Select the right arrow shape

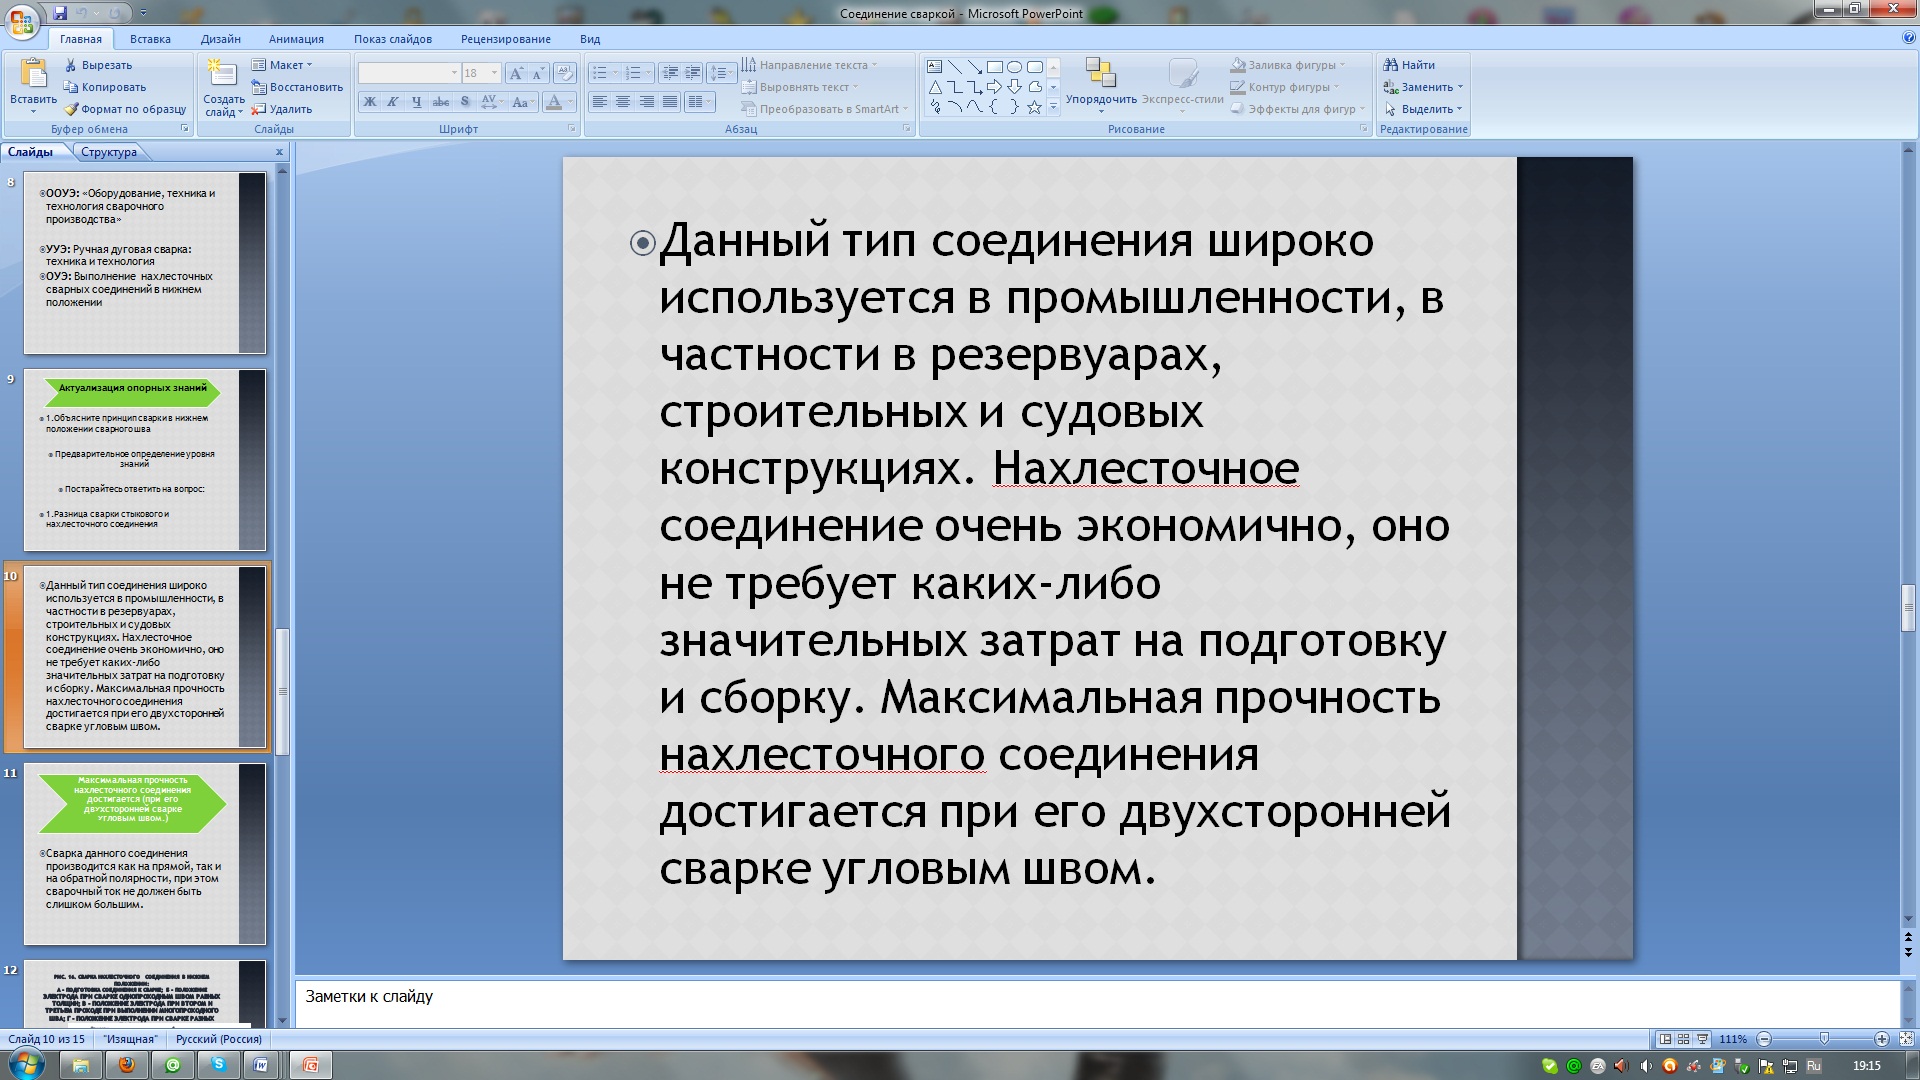coord(994,87)
